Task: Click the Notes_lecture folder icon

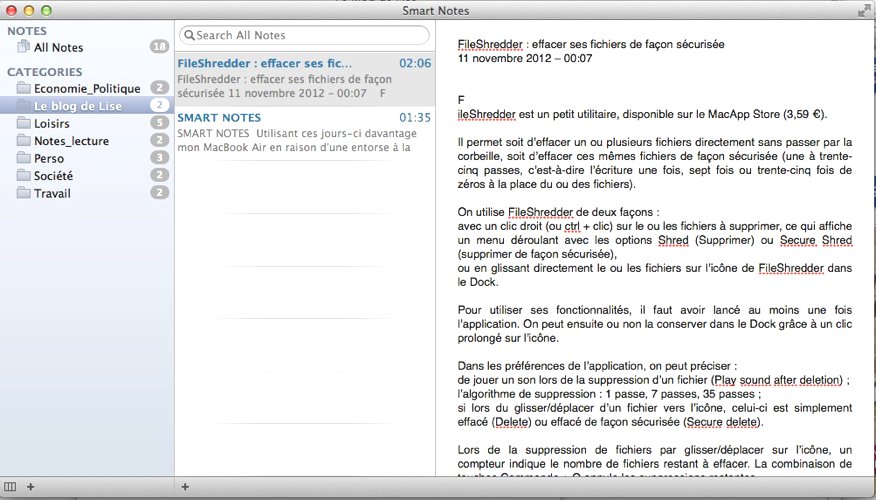Action: (24, 141)
